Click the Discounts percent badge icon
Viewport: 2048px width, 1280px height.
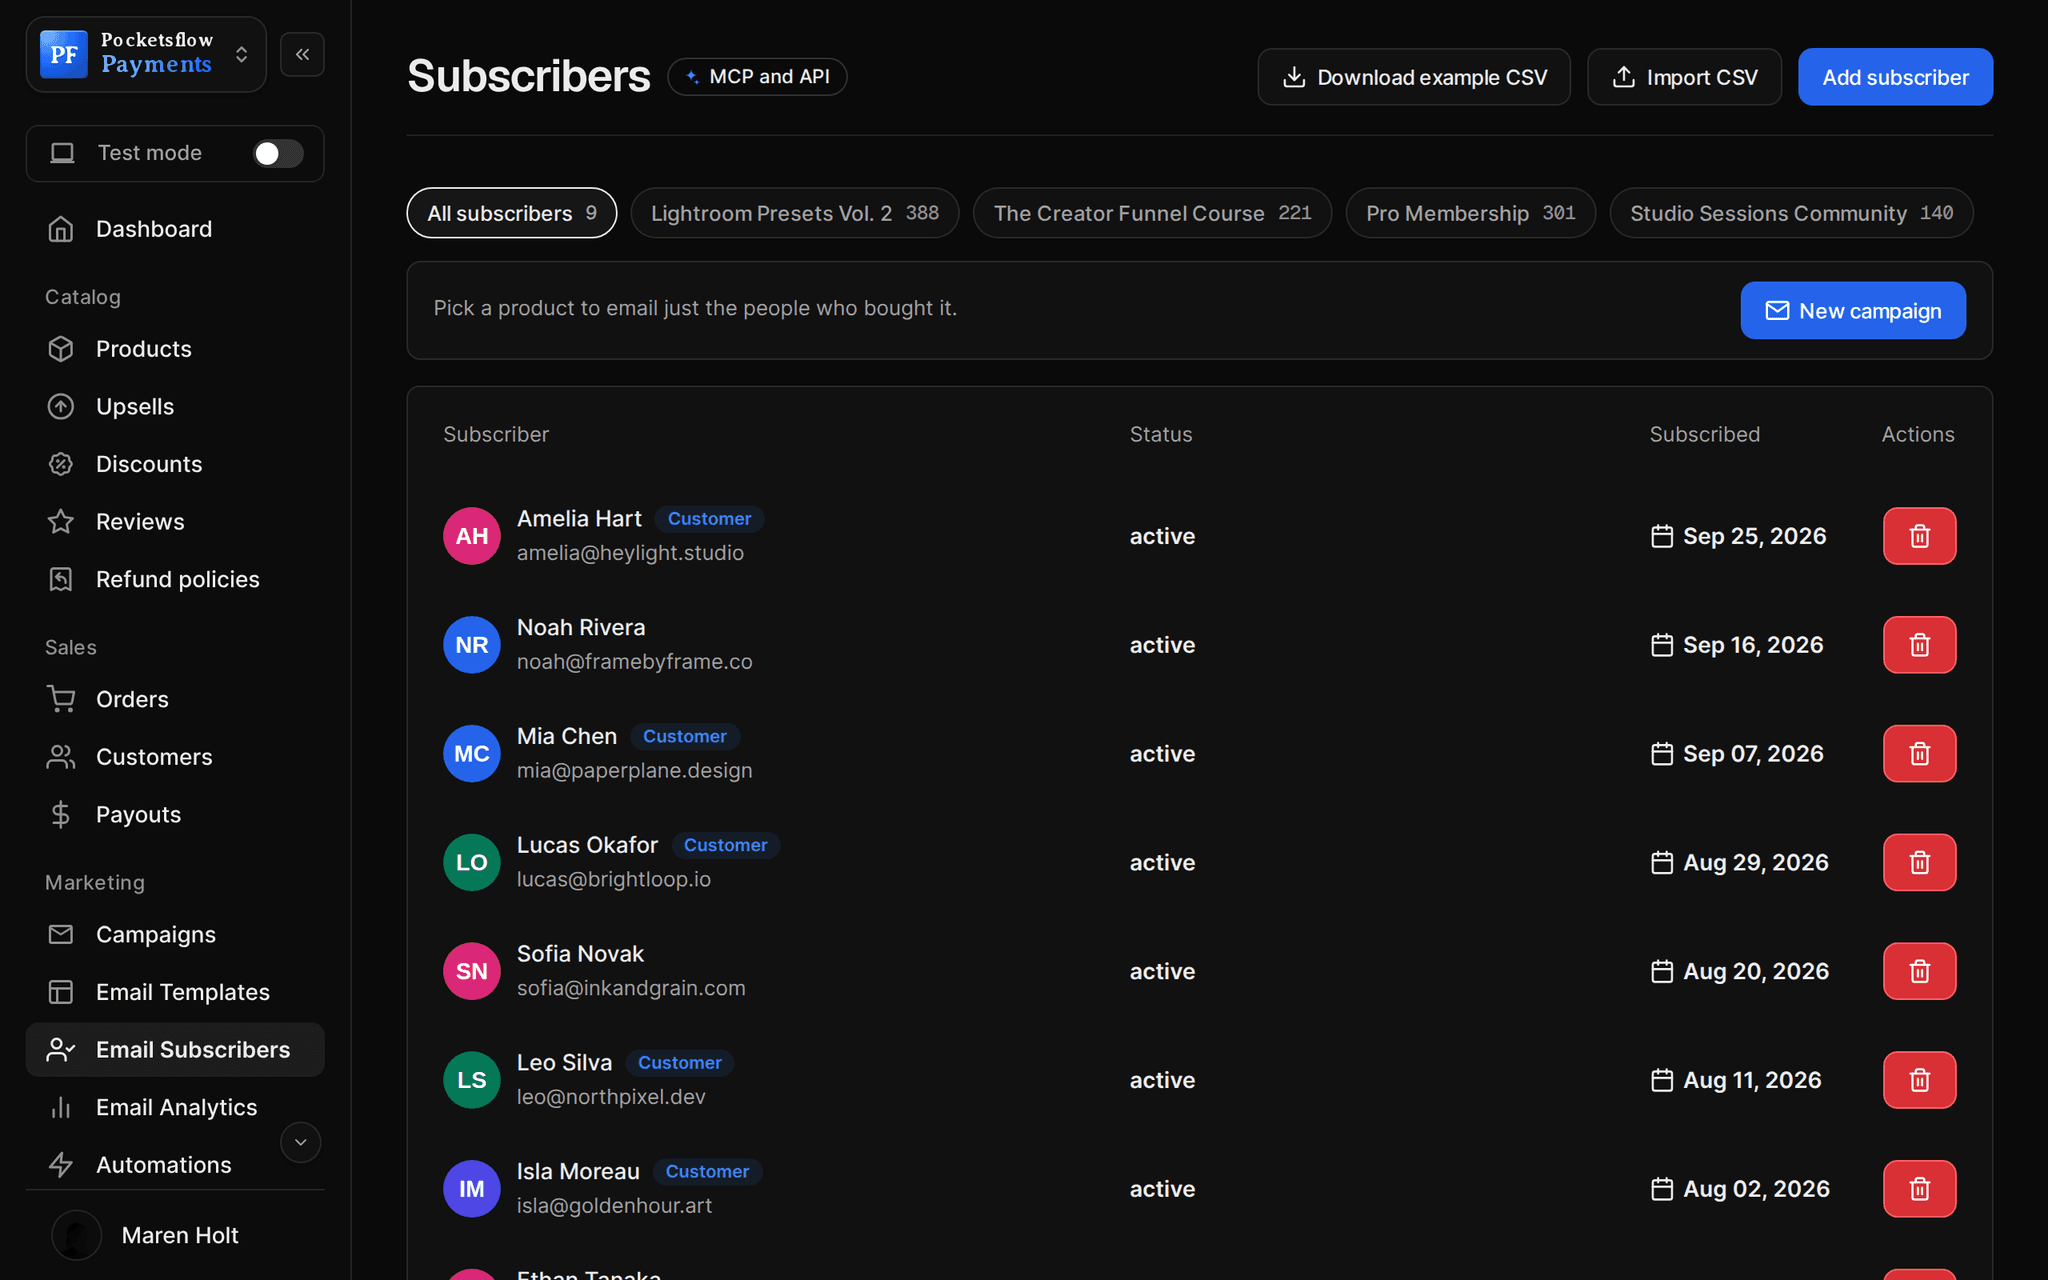click(x=61, y=464)
